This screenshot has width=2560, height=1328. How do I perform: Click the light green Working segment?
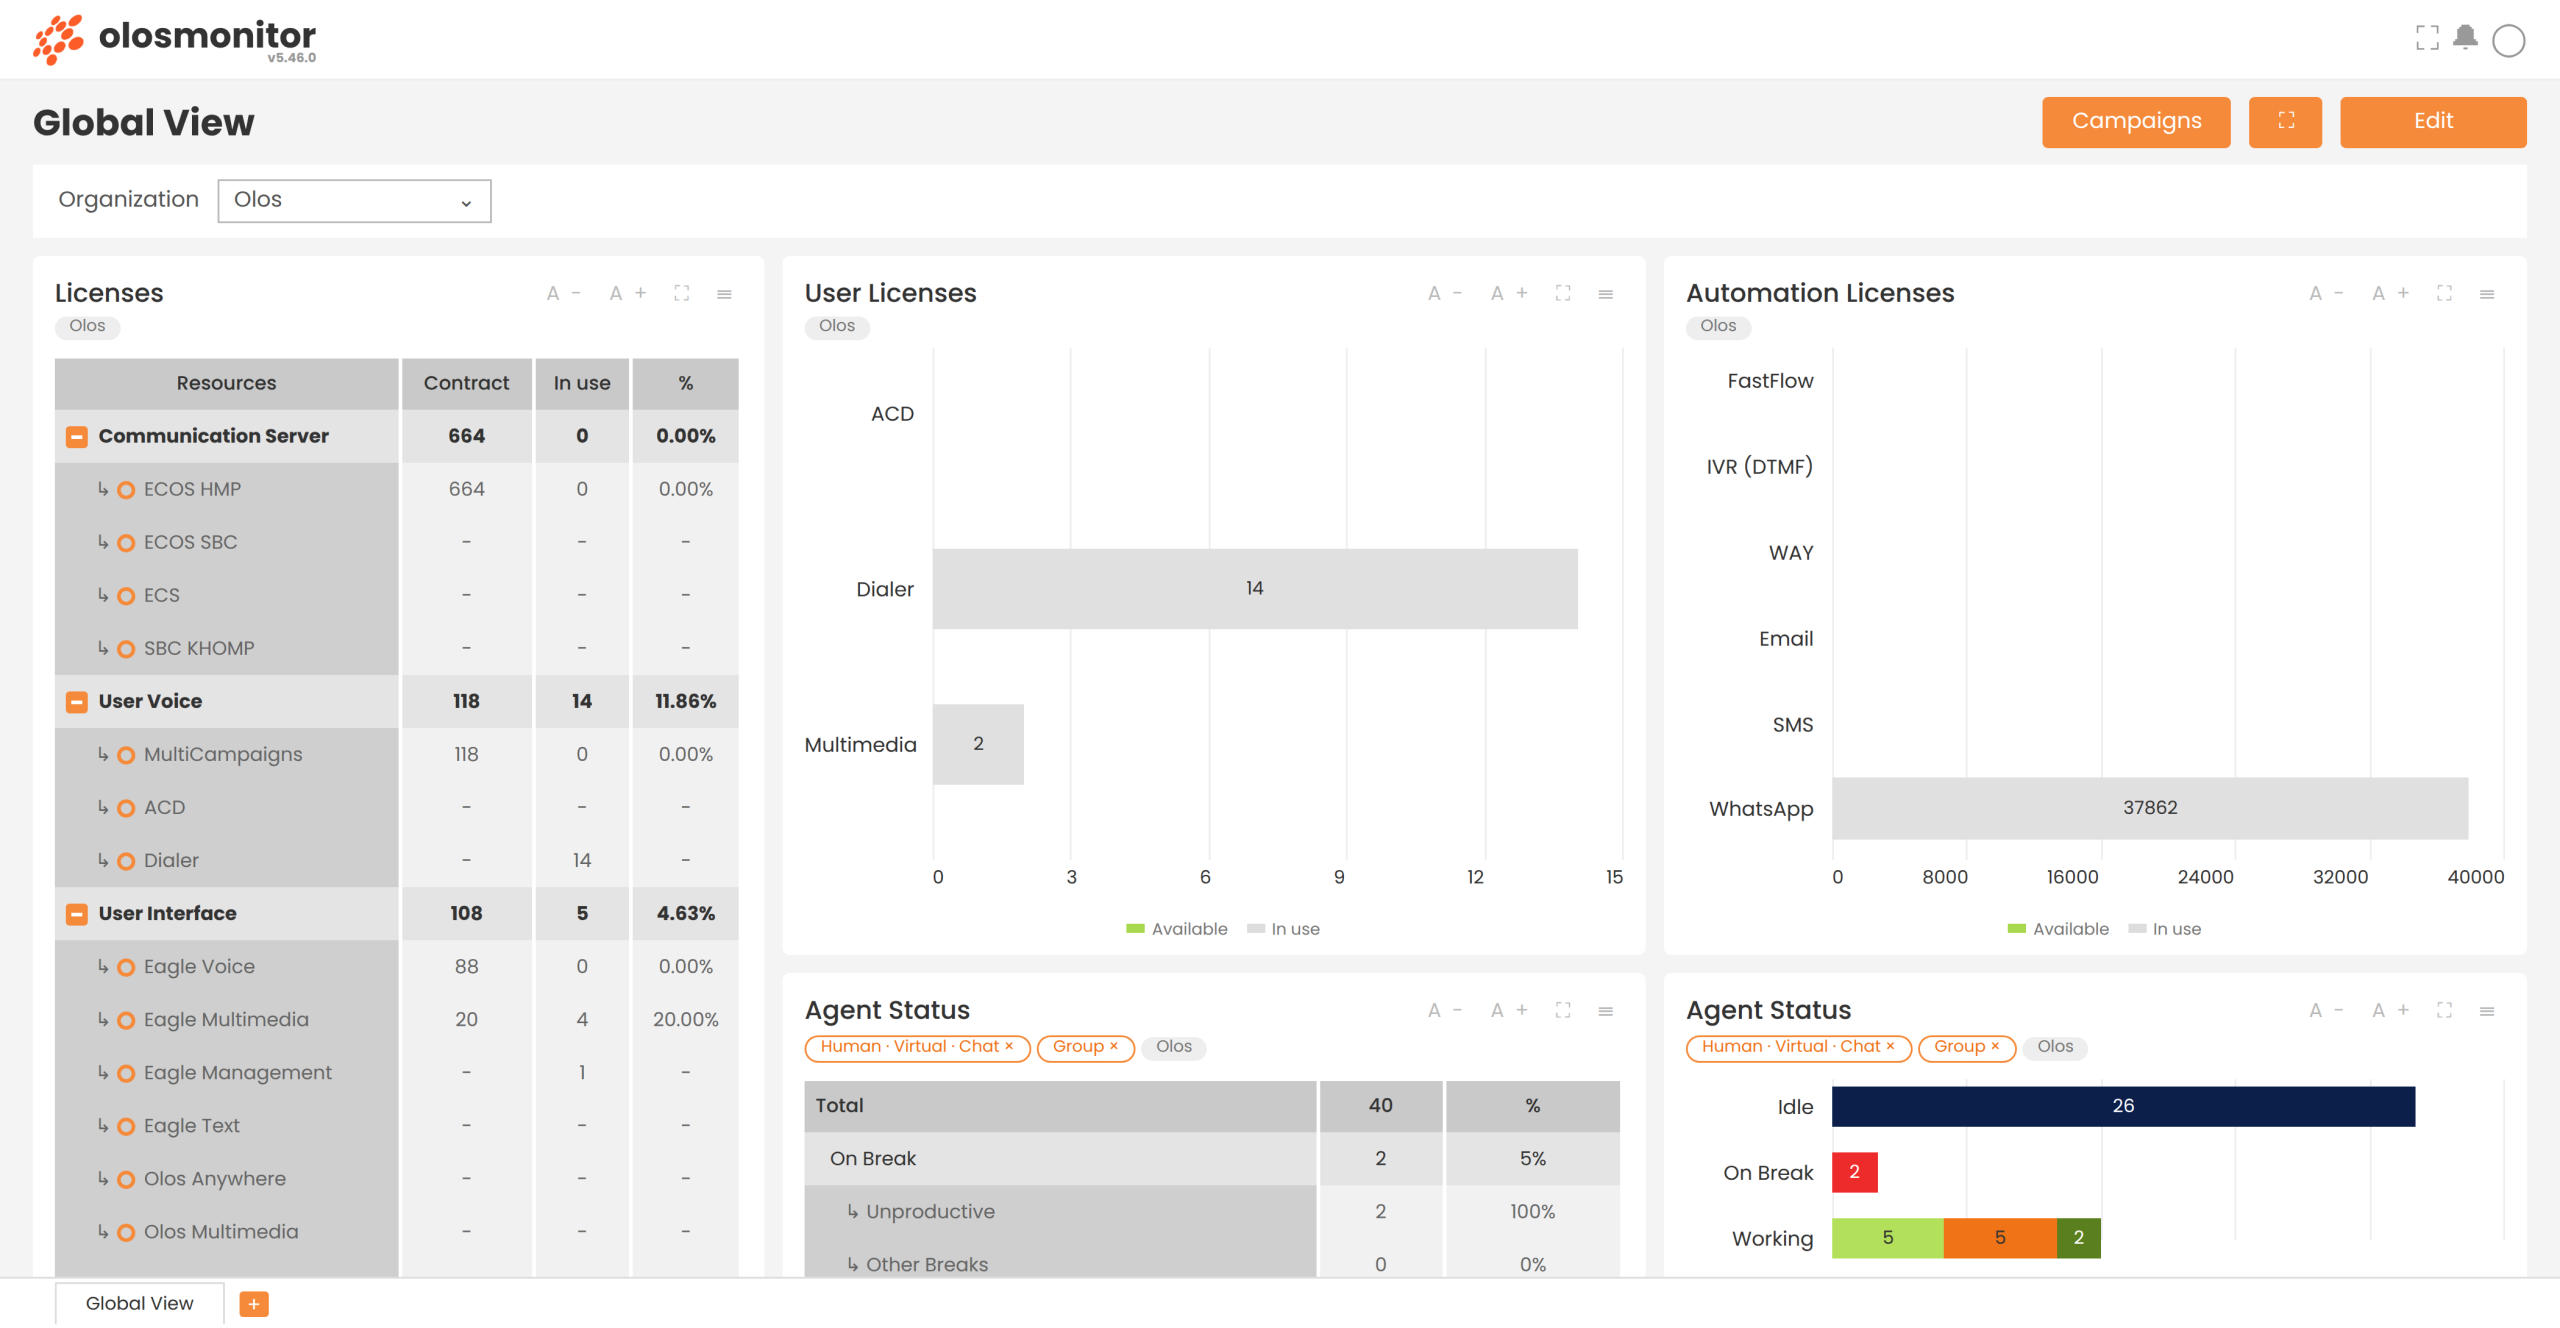1888,1238
